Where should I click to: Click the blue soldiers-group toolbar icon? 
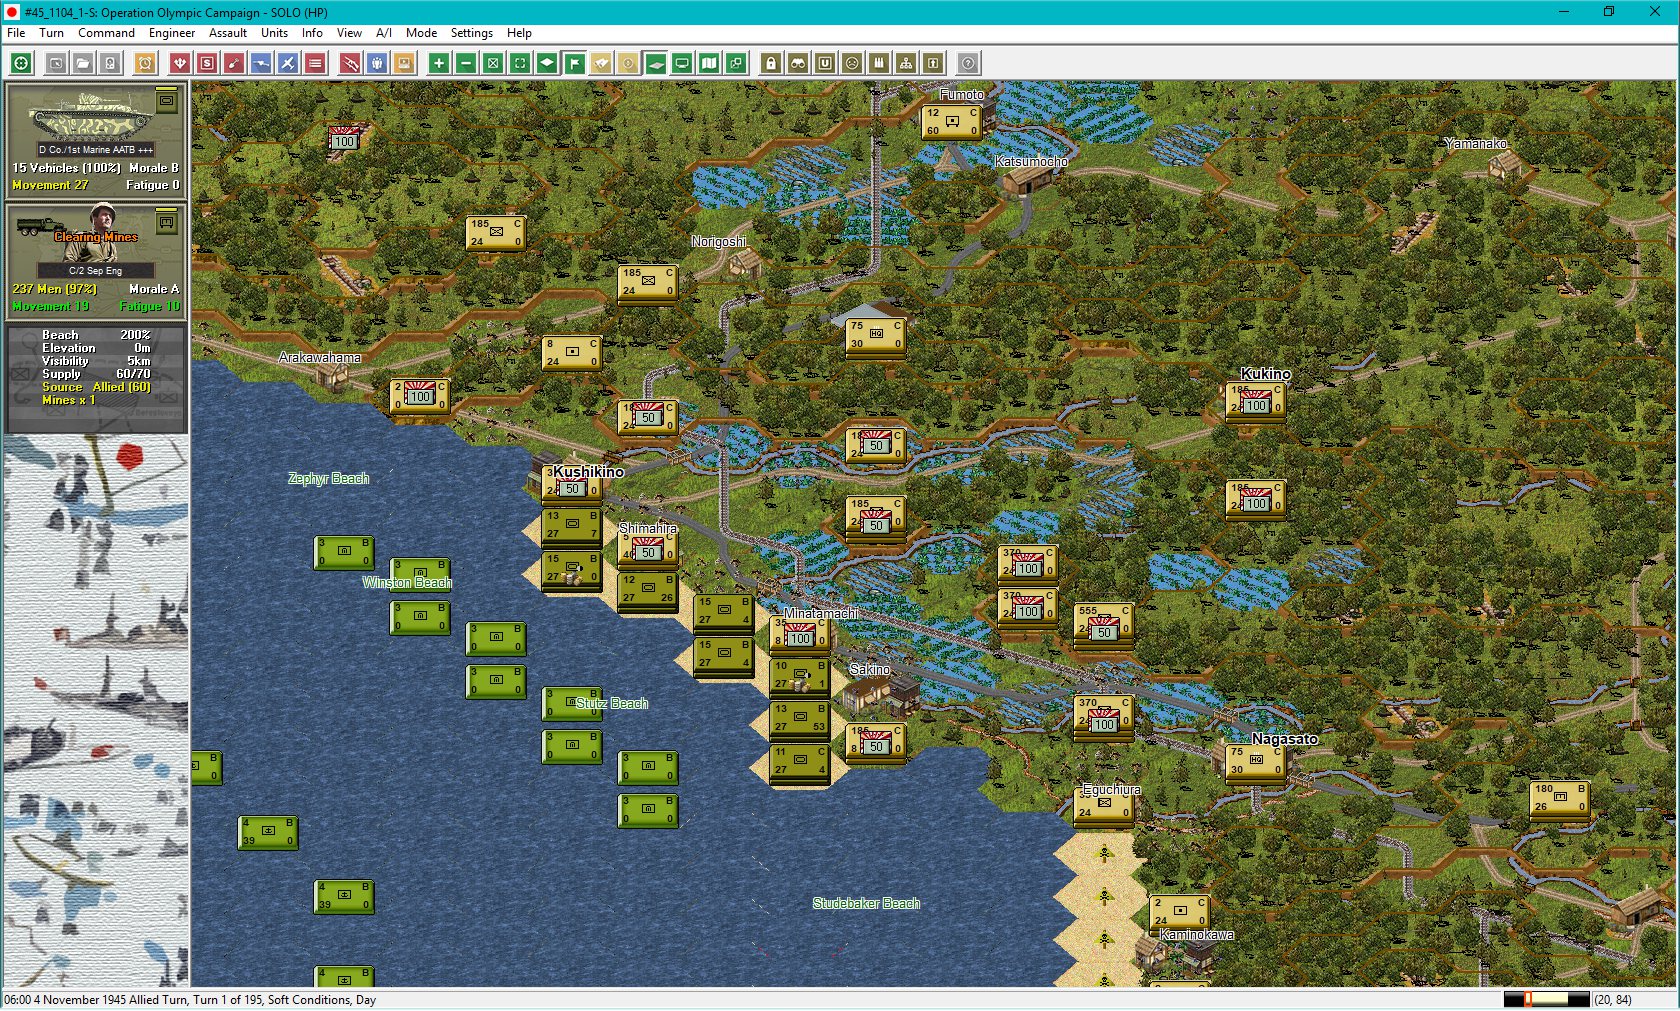377,63
